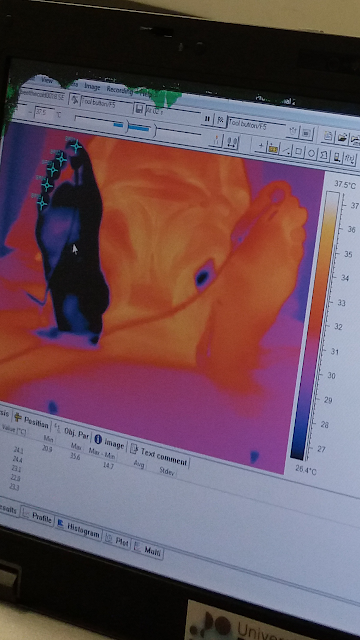Click the yellow icon next to spot tool

[x=273, y=149]
